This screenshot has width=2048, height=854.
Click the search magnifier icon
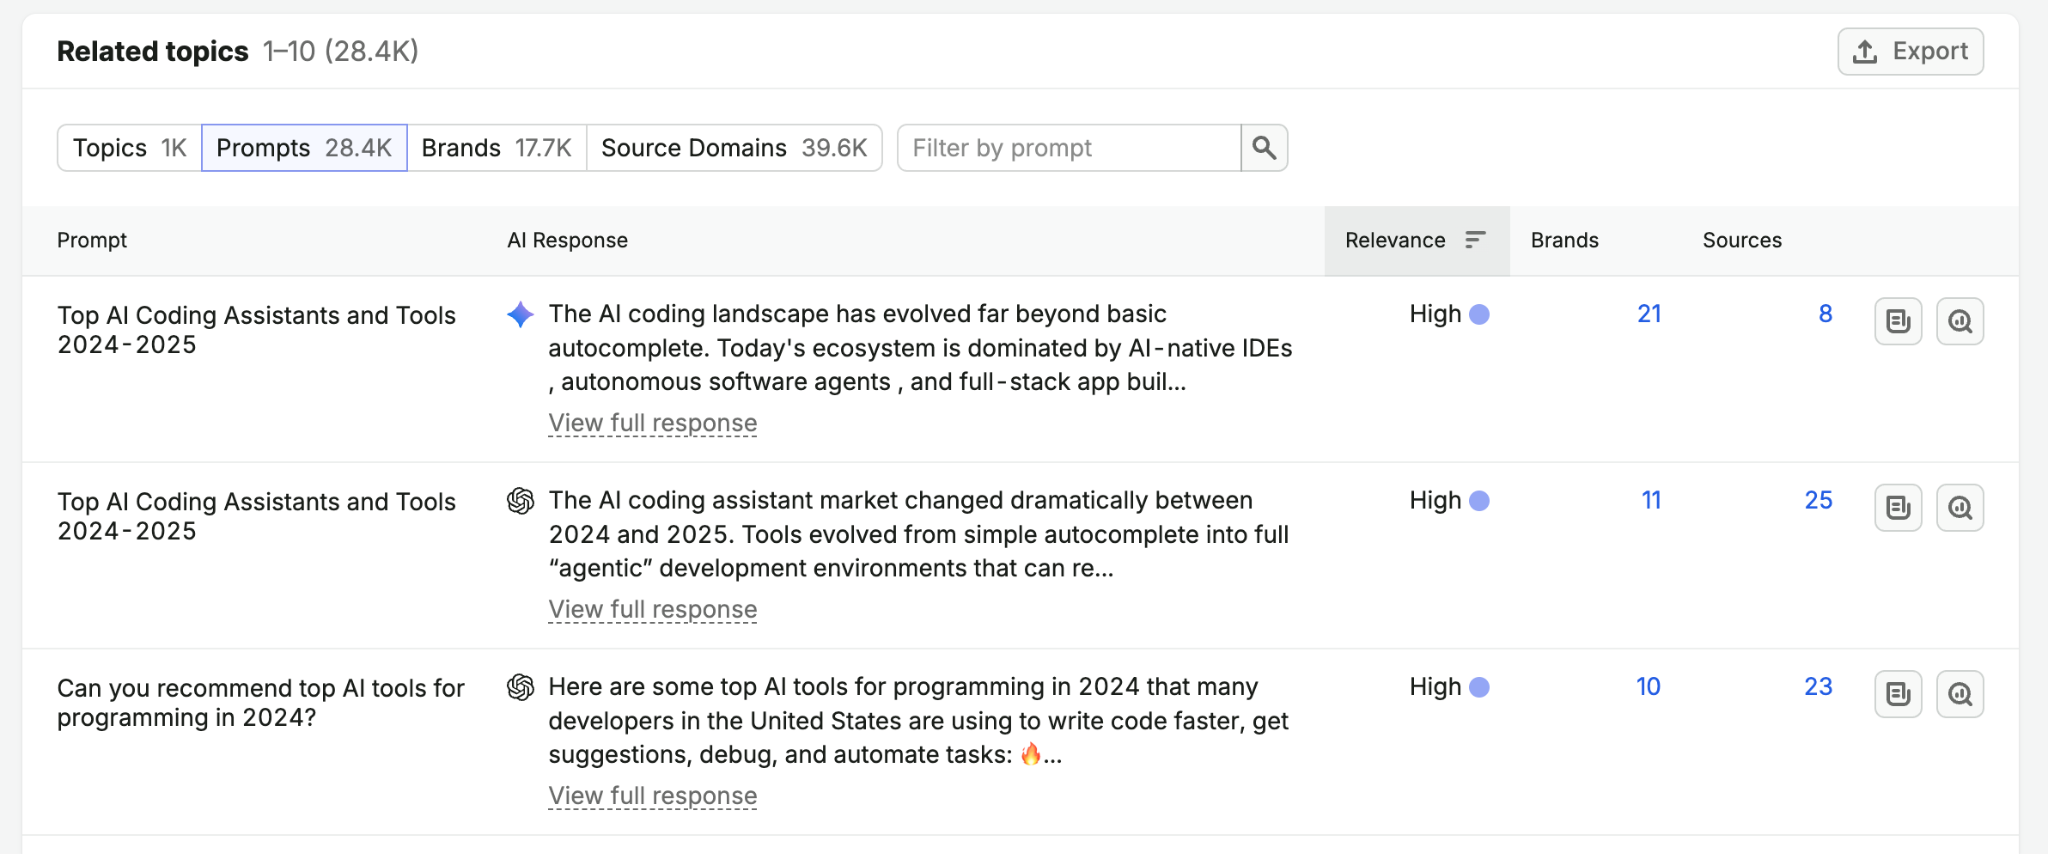(x=1264, y=148)
